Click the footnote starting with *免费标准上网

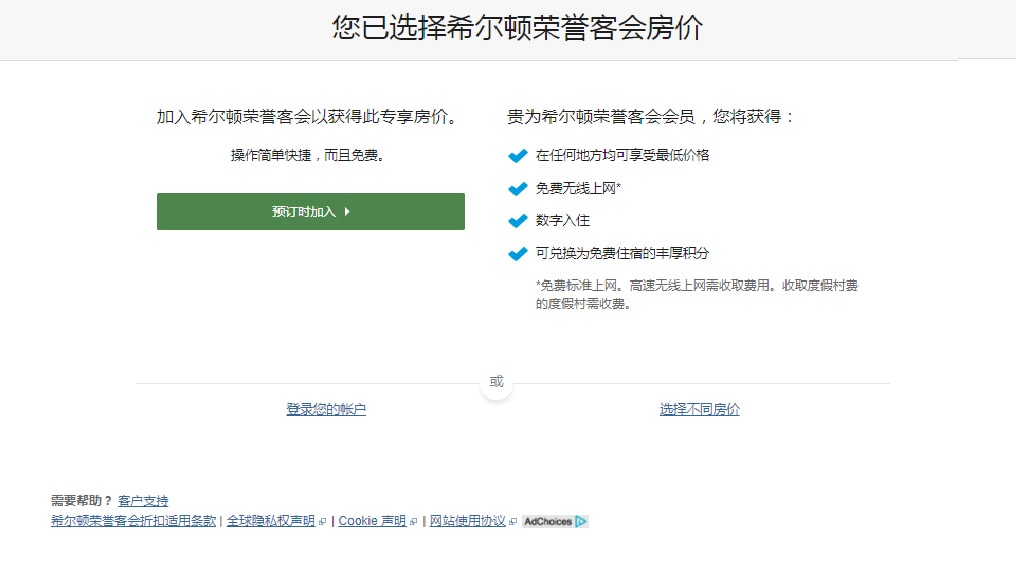[x=697, y=294]
